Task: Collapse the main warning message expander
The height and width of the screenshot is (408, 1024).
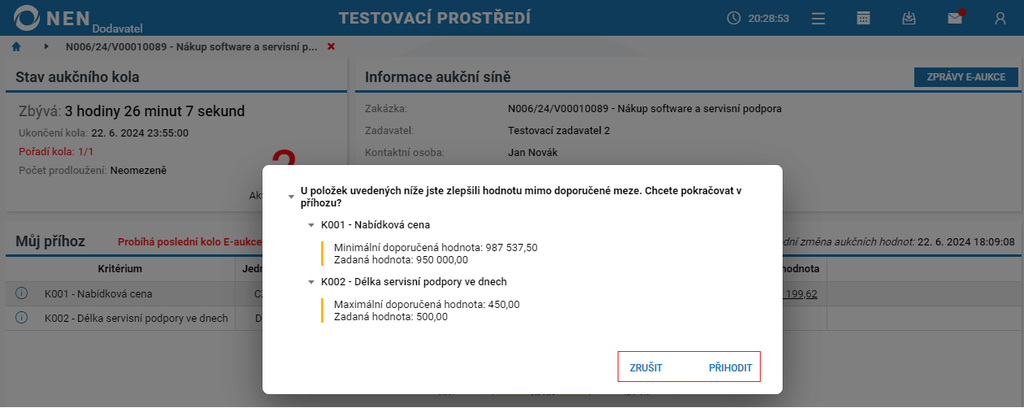Action: click(x=290, y=196)
